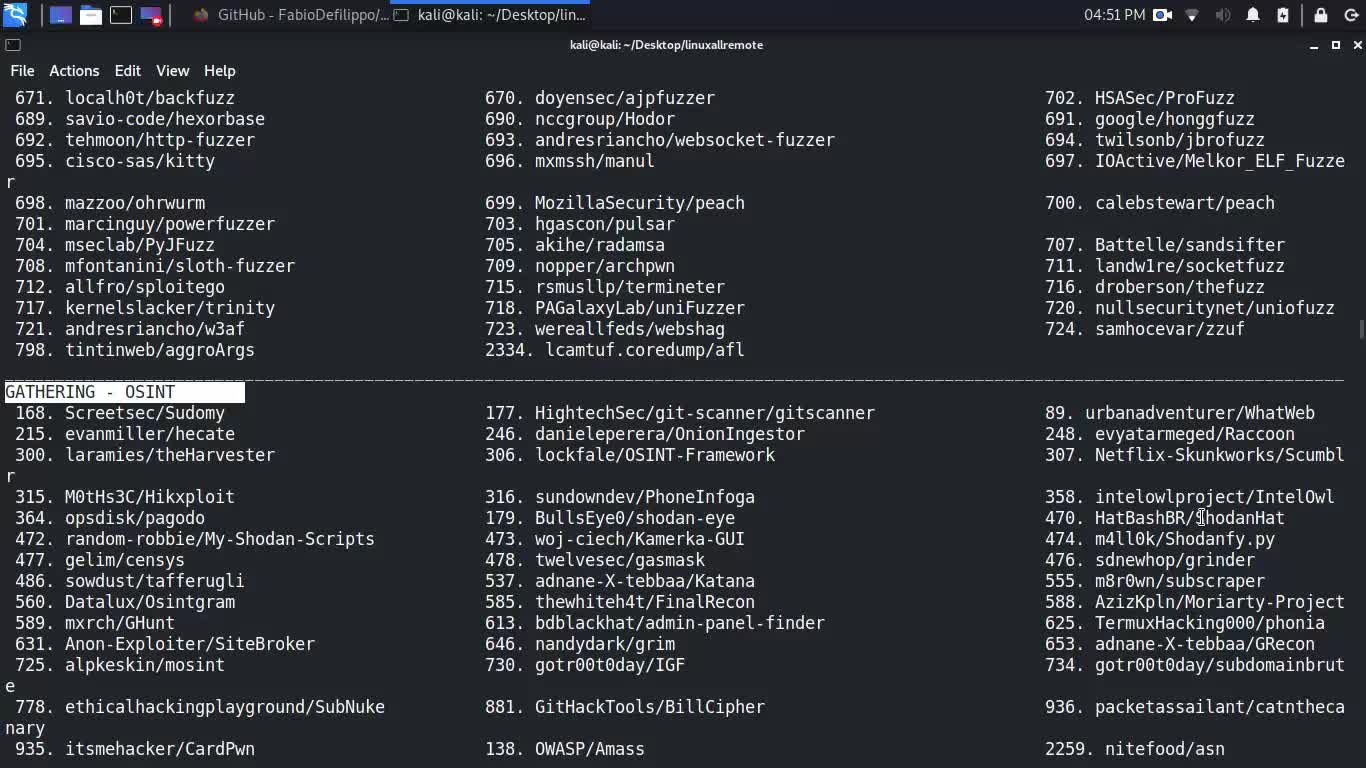Click the screen recording camera tray icon
Image resolution: width=1366 pixels, height=768 pixels.
(1163, 15)
